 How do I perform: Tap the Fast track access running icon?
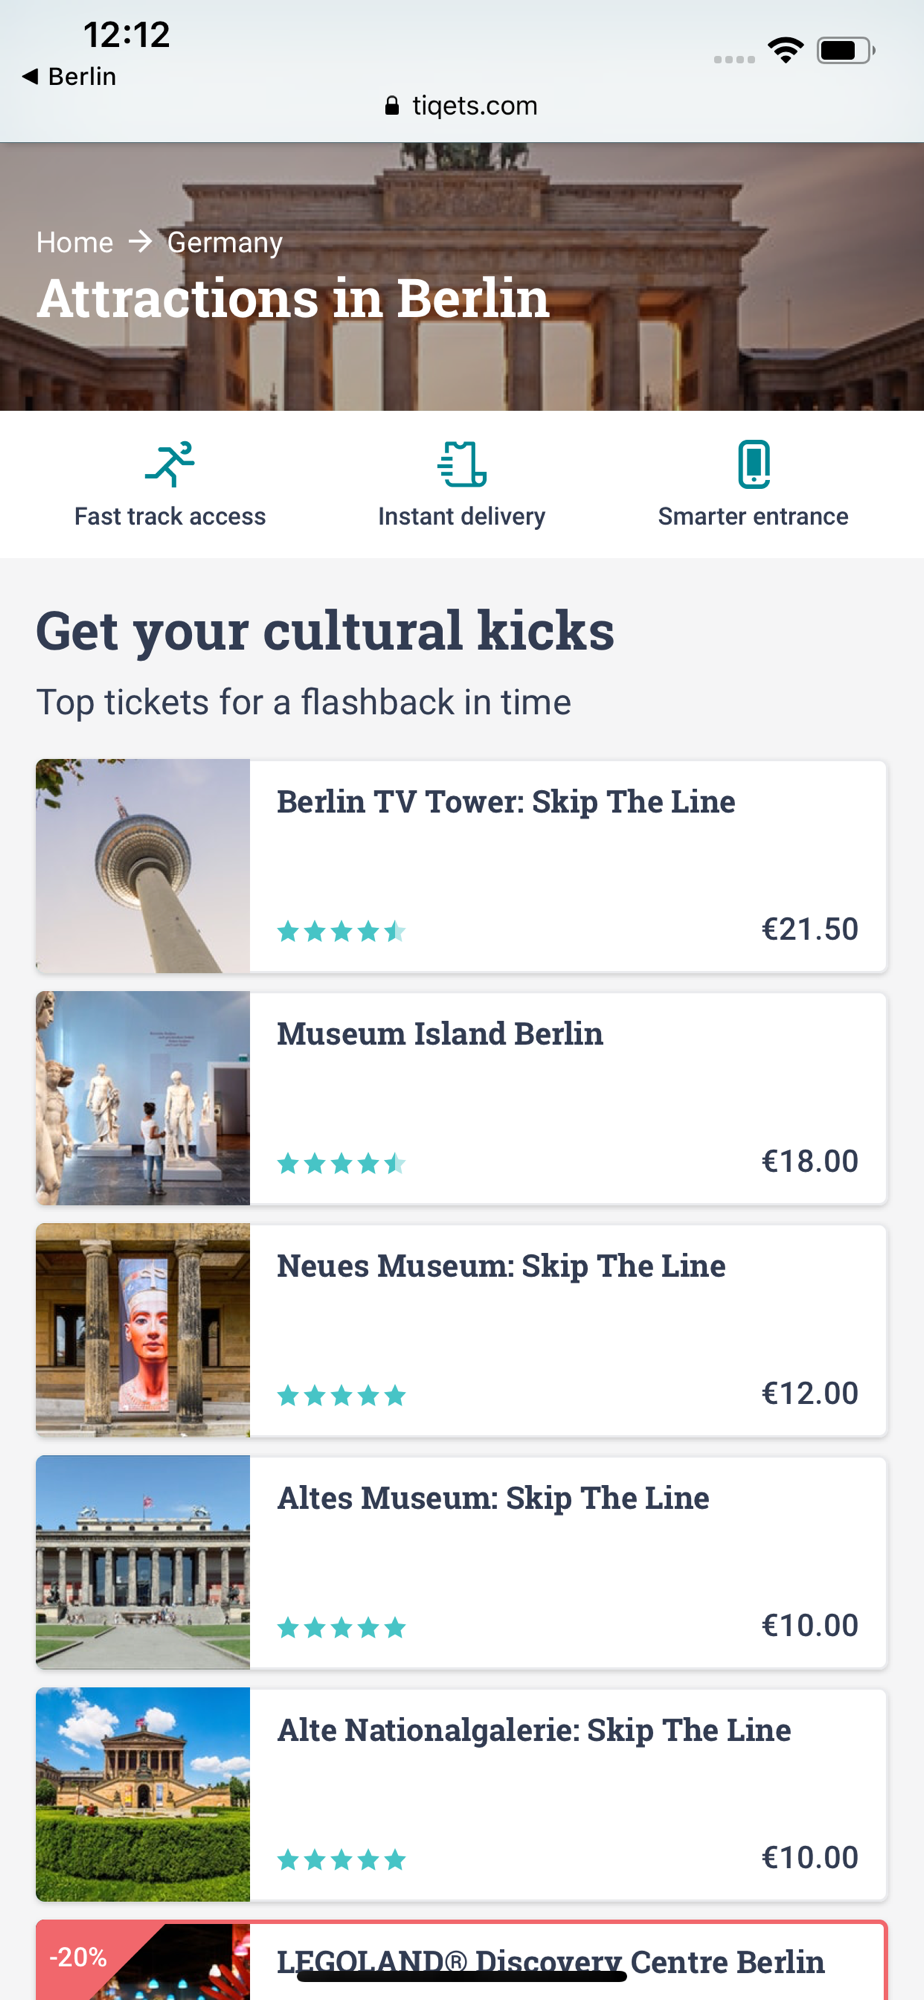tap(170, 465)
